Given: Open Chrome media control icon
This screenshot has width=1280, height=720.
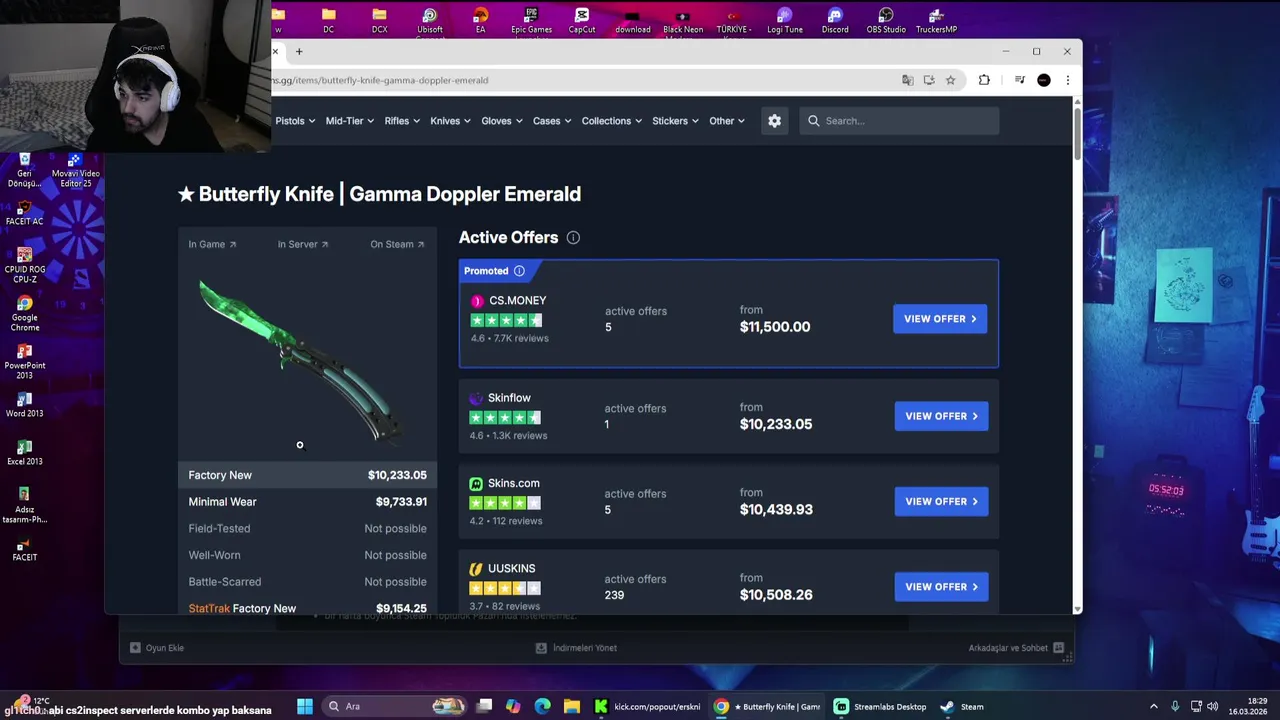Looking at the screenshot, I should 1019,80.
